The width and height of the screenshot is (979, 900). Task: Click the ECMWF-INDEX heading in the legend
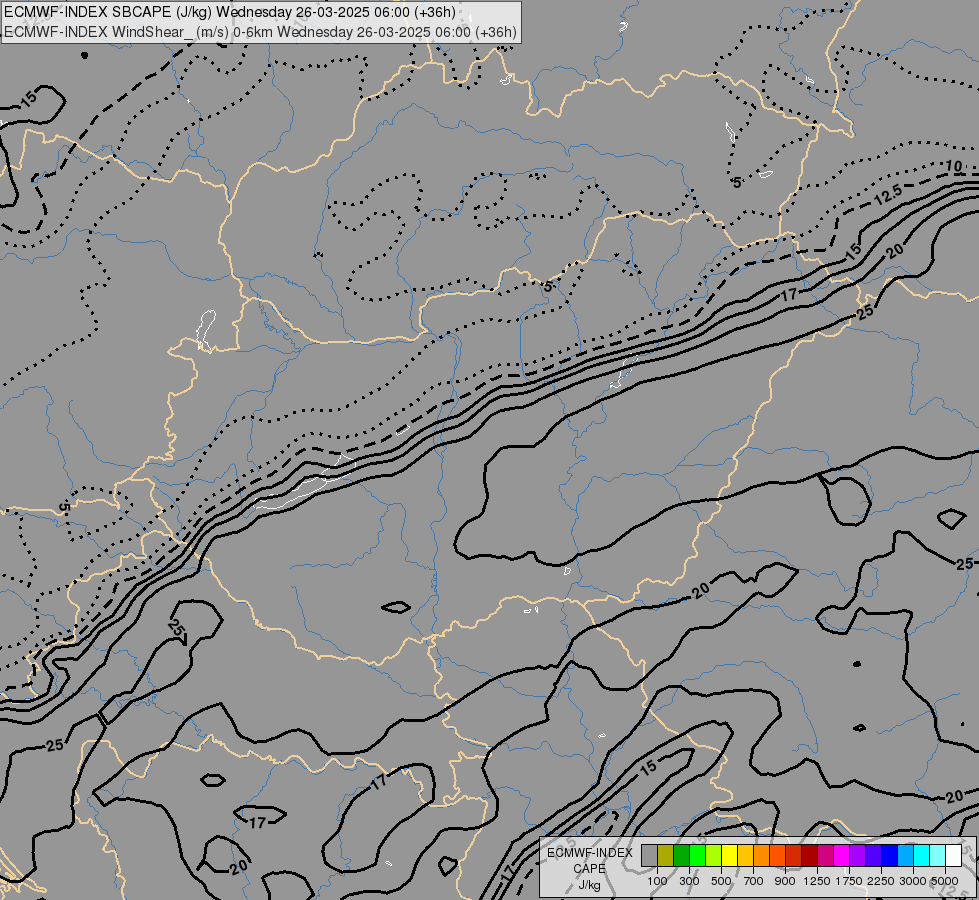[x=589, y=853]
